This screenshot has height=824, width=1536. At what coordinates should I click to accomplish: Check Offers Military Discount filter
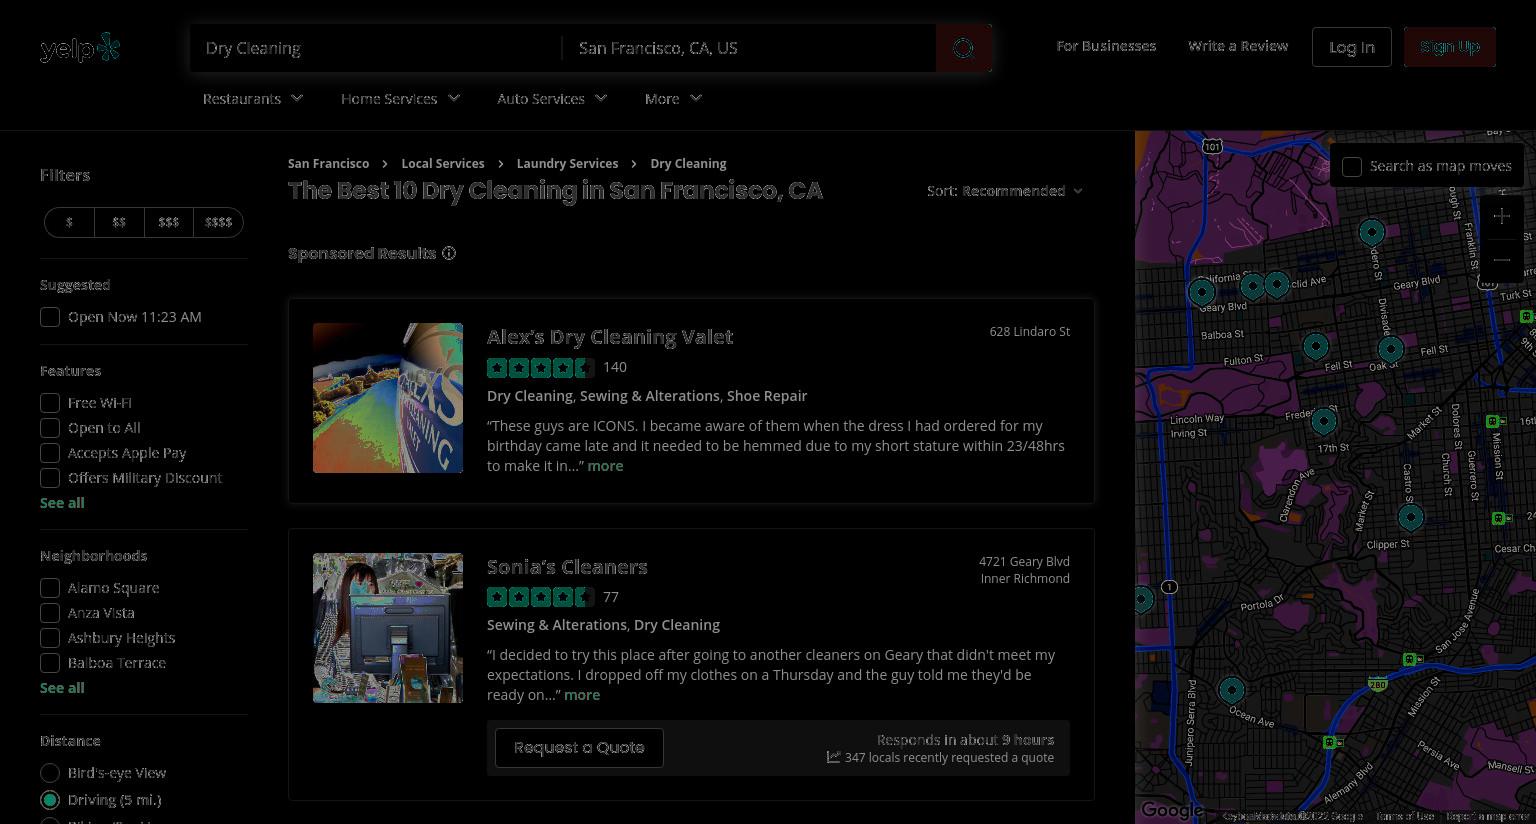click(50, 478)
